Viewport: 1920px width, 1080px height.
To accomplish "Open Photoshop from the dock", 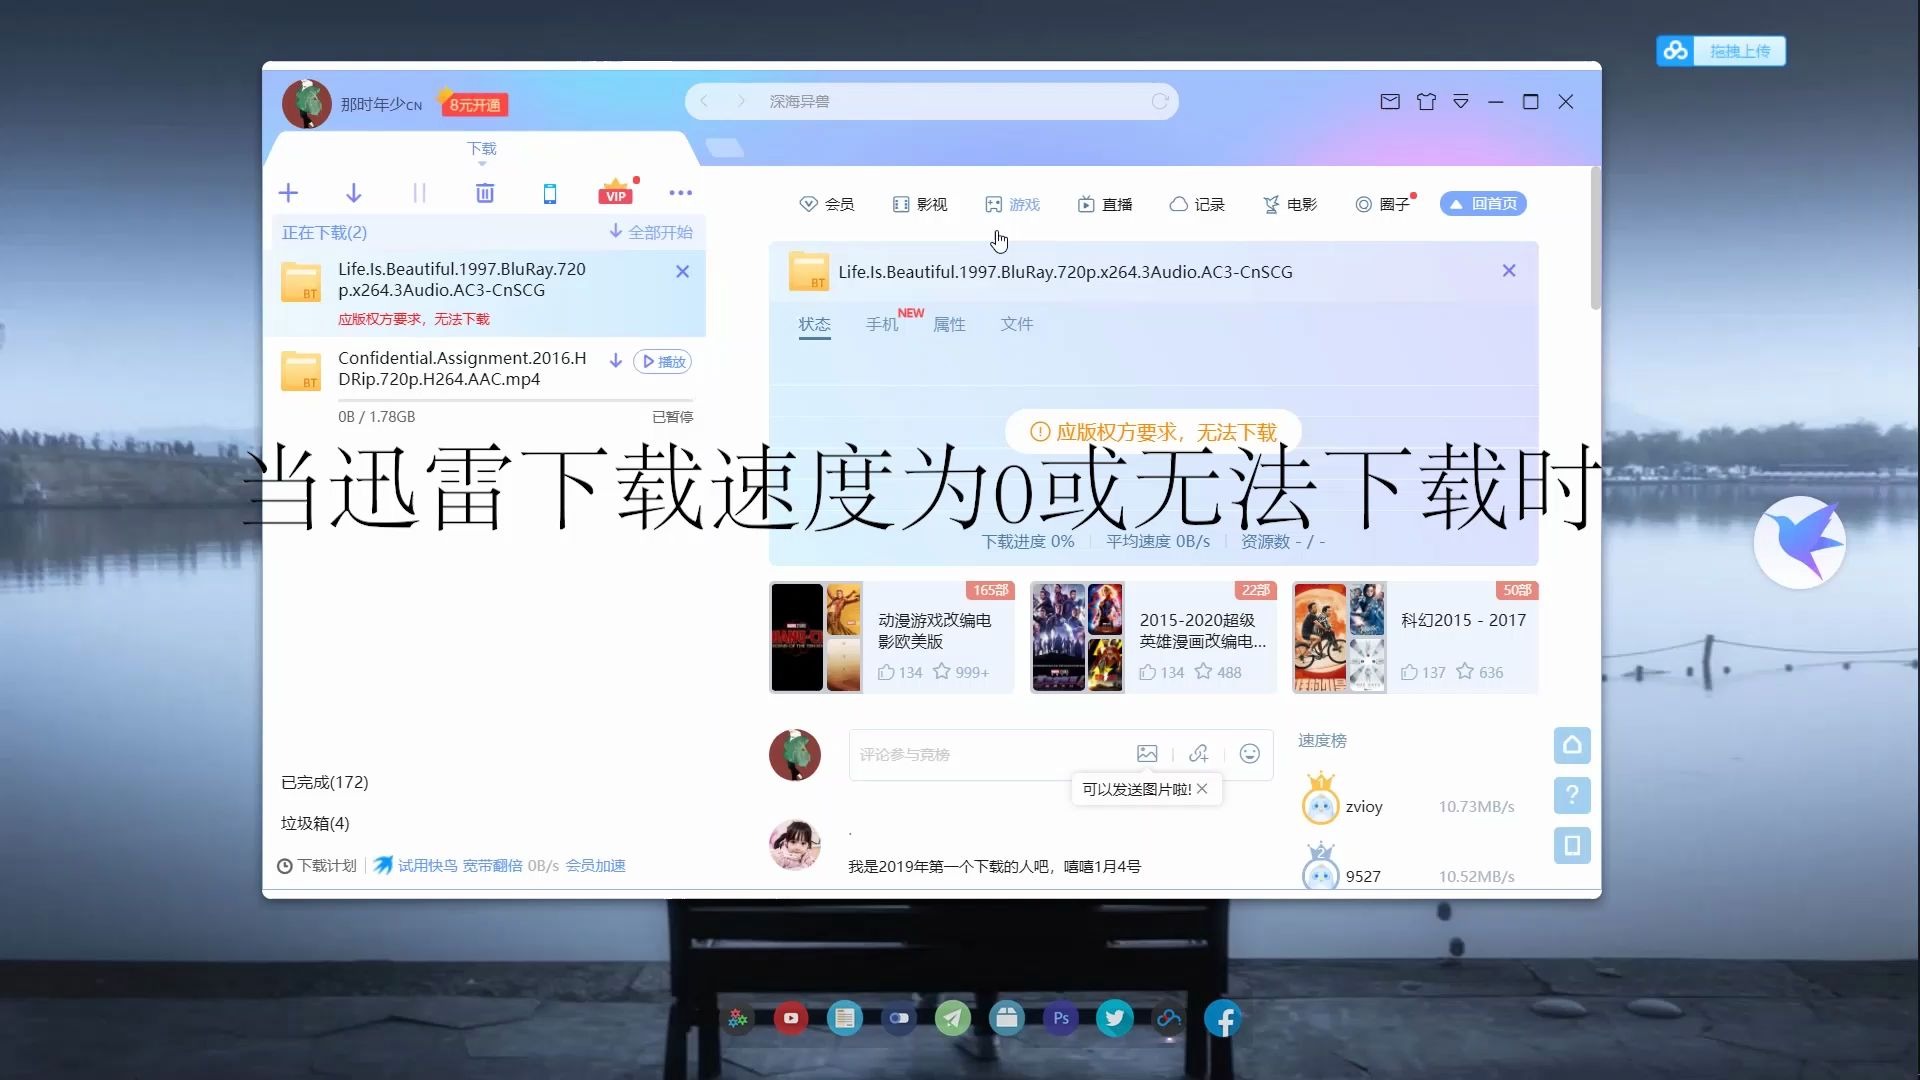I will (x=1061, y=1018).
